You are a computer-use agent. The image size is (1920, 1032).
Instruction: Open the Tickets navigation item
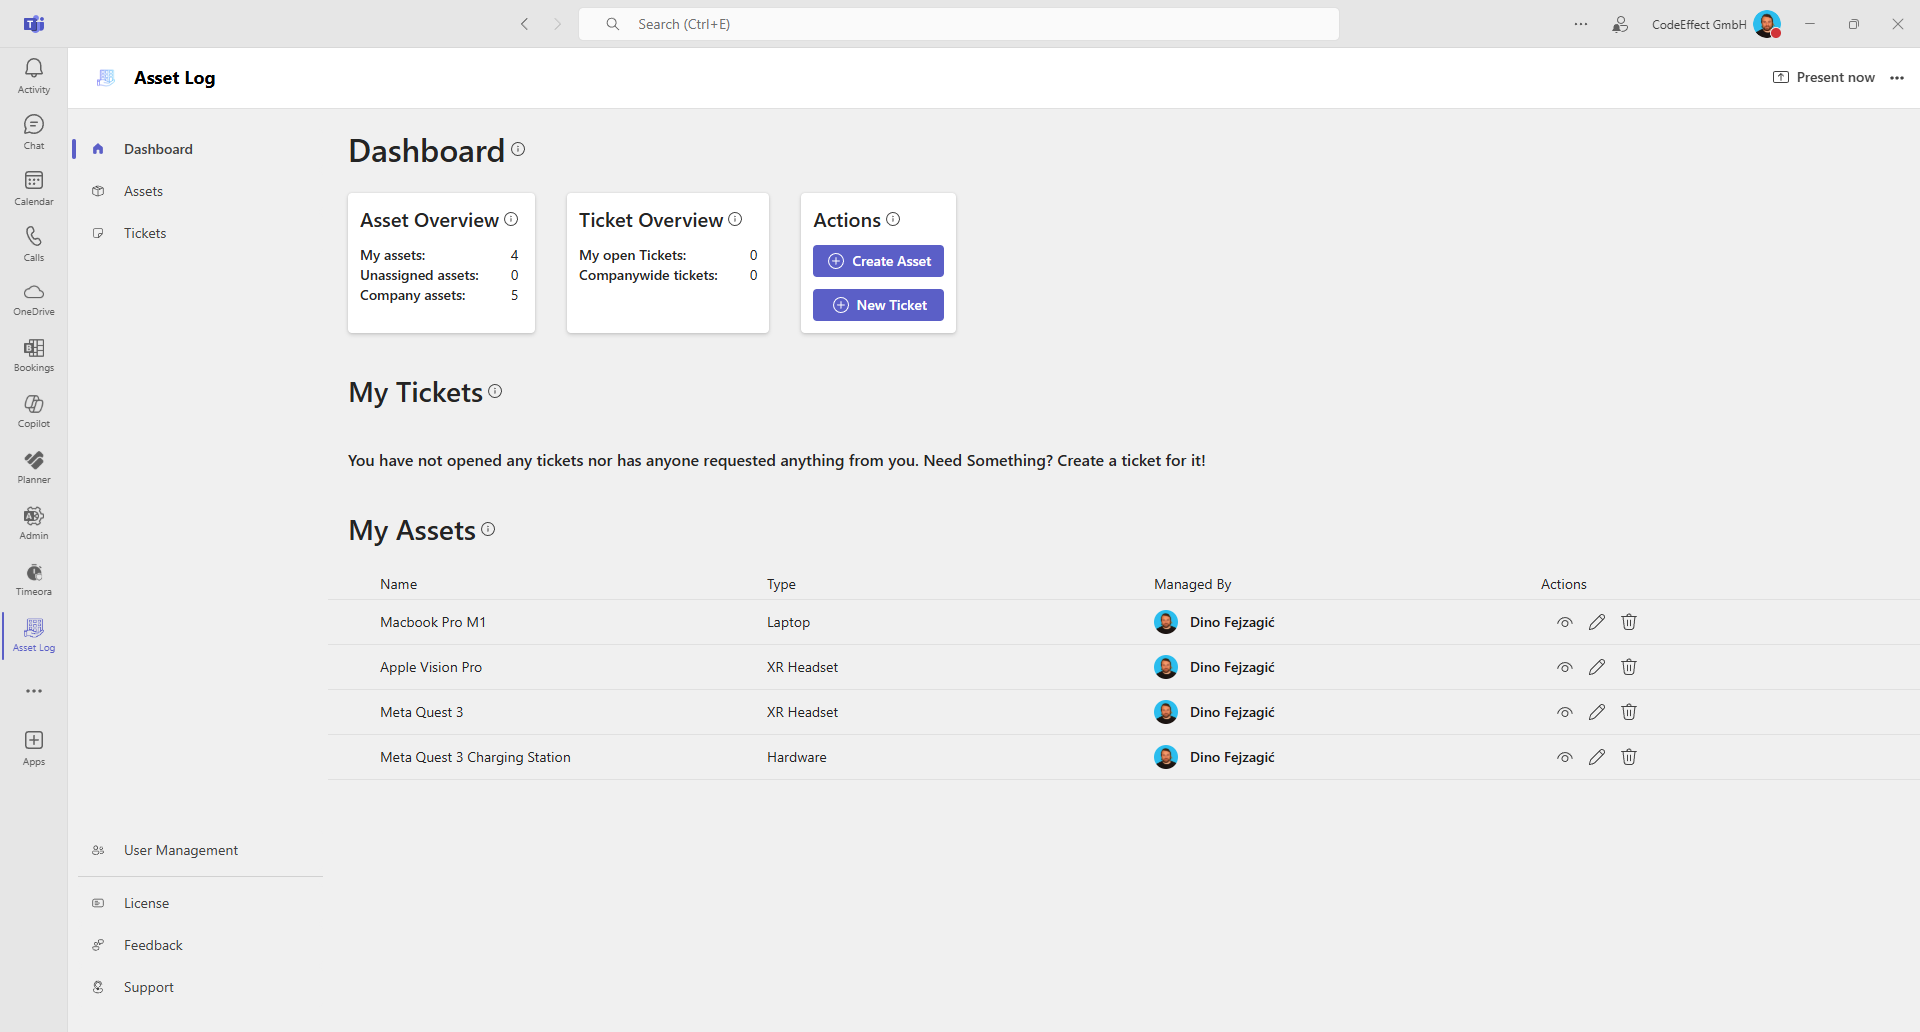pos(145,233)
